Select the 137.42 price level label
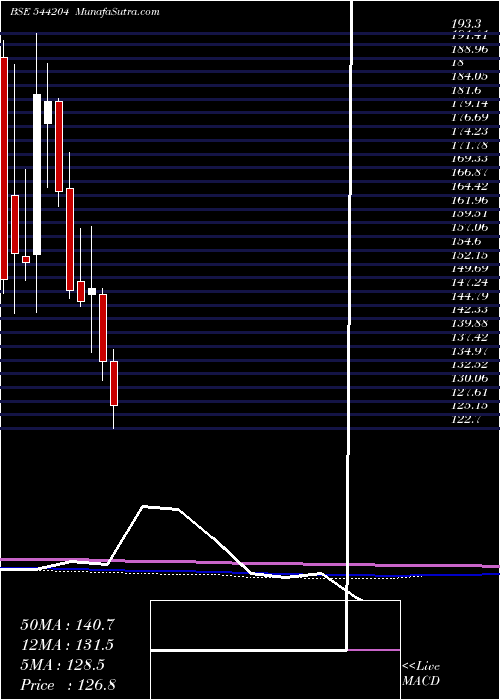 click(470, 338)
